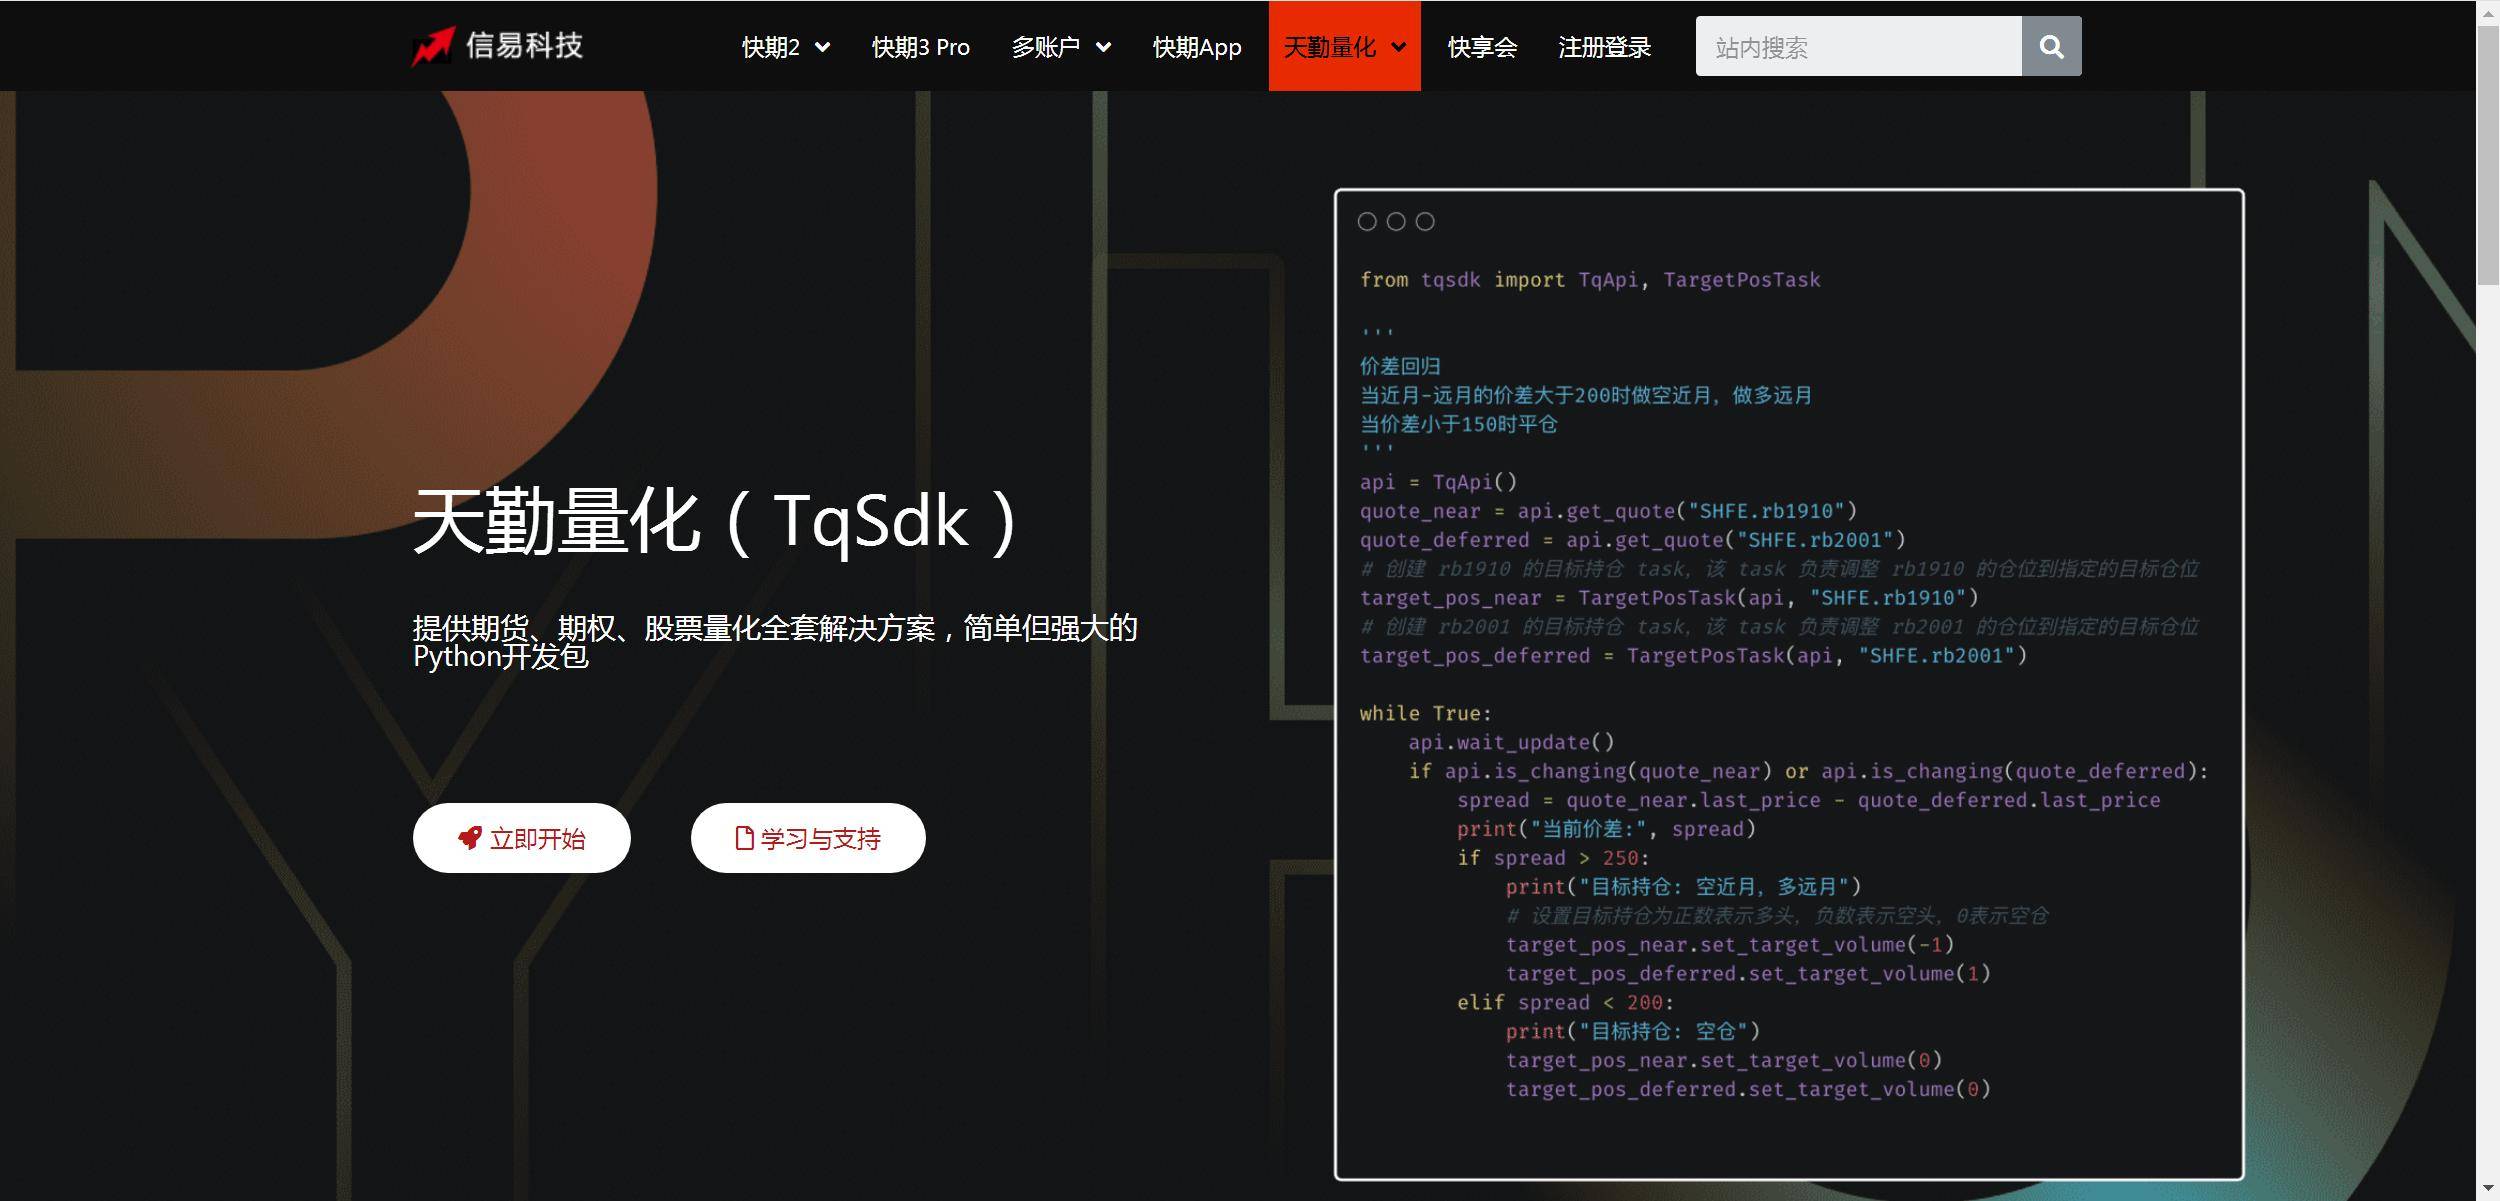Click the target_pos_near TargetPosTask assignment line
The width and height of the screenshot is (2500, 1201).
pos(1669,598)
